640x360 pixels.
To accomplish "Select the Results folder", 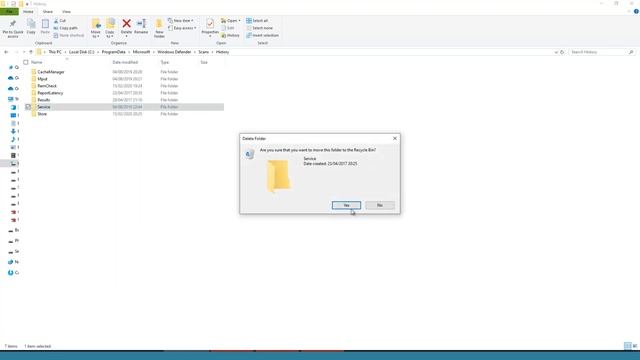I will click(44, 100).
